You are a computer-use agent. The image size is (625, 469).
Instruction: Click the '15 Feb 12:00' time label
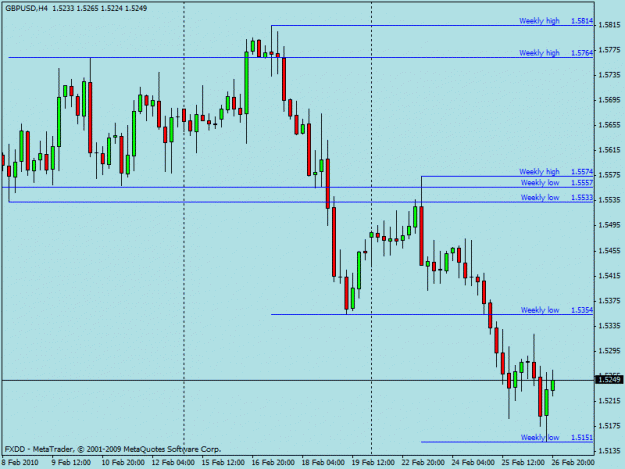click(x=223, y=463)
